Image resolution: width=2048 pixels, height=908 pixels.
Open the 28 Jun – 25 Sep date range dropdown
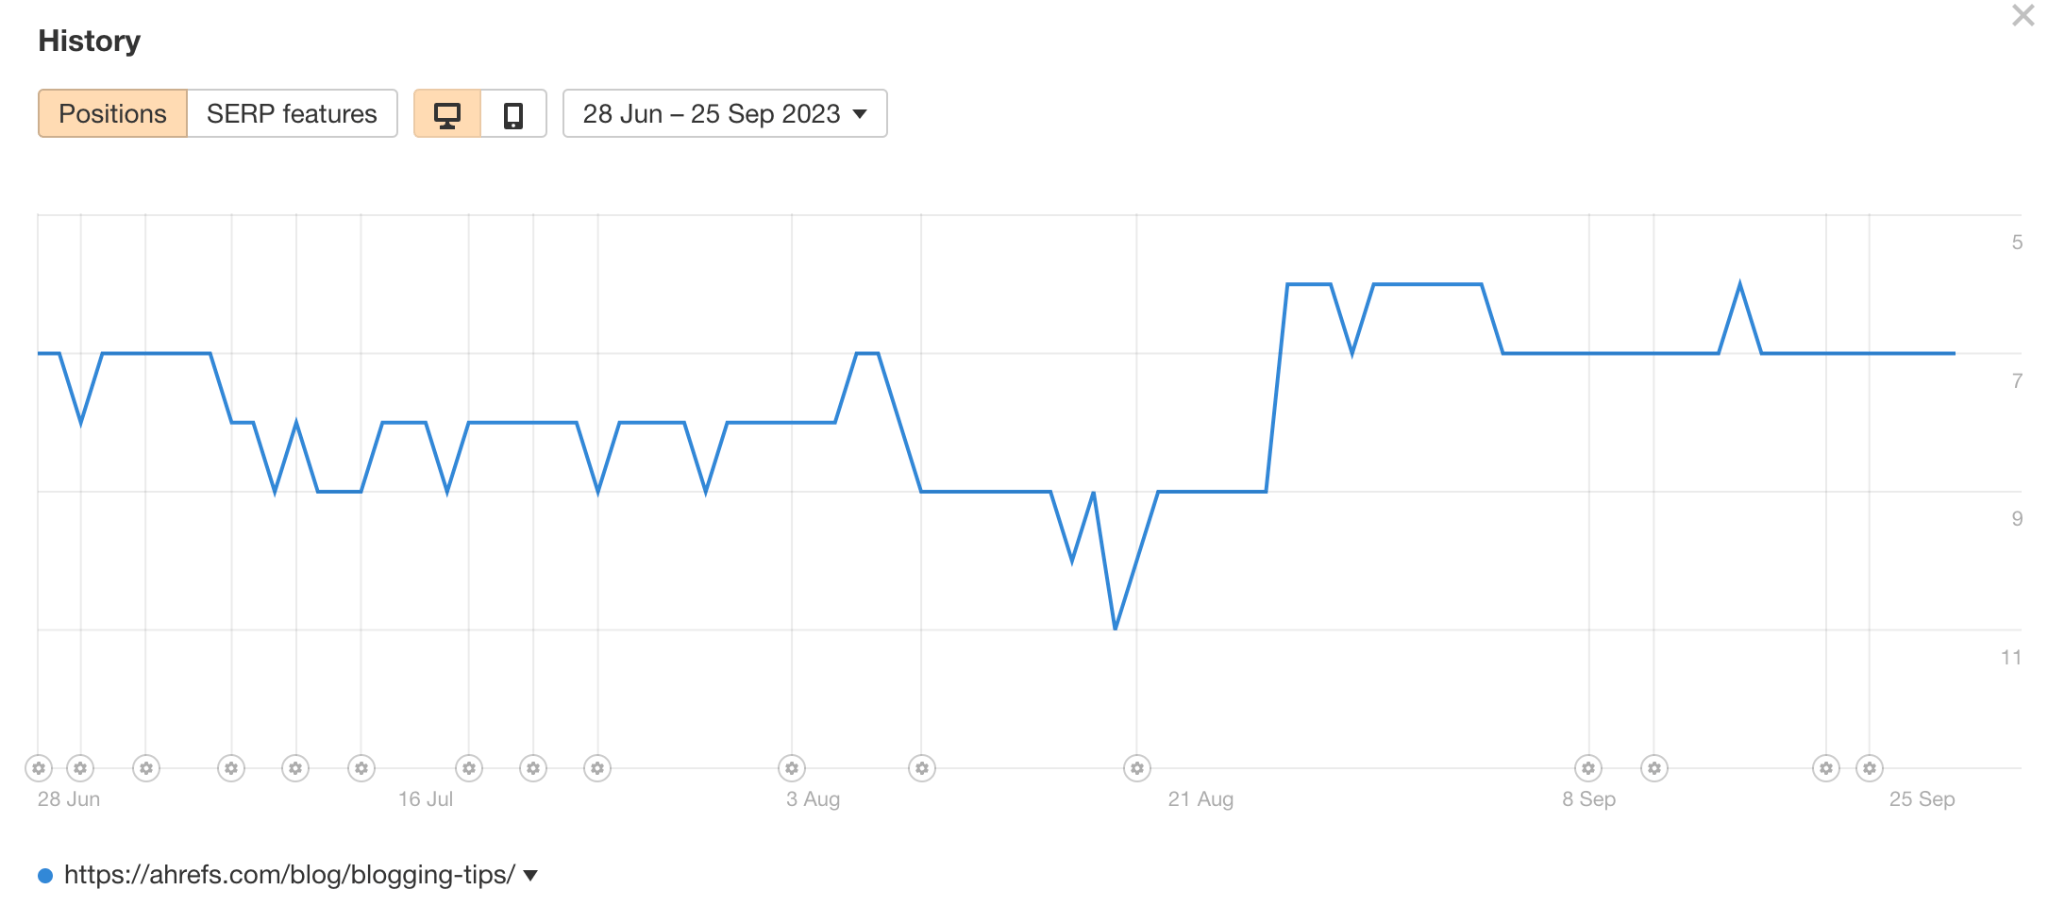click(x=723, y=113)
